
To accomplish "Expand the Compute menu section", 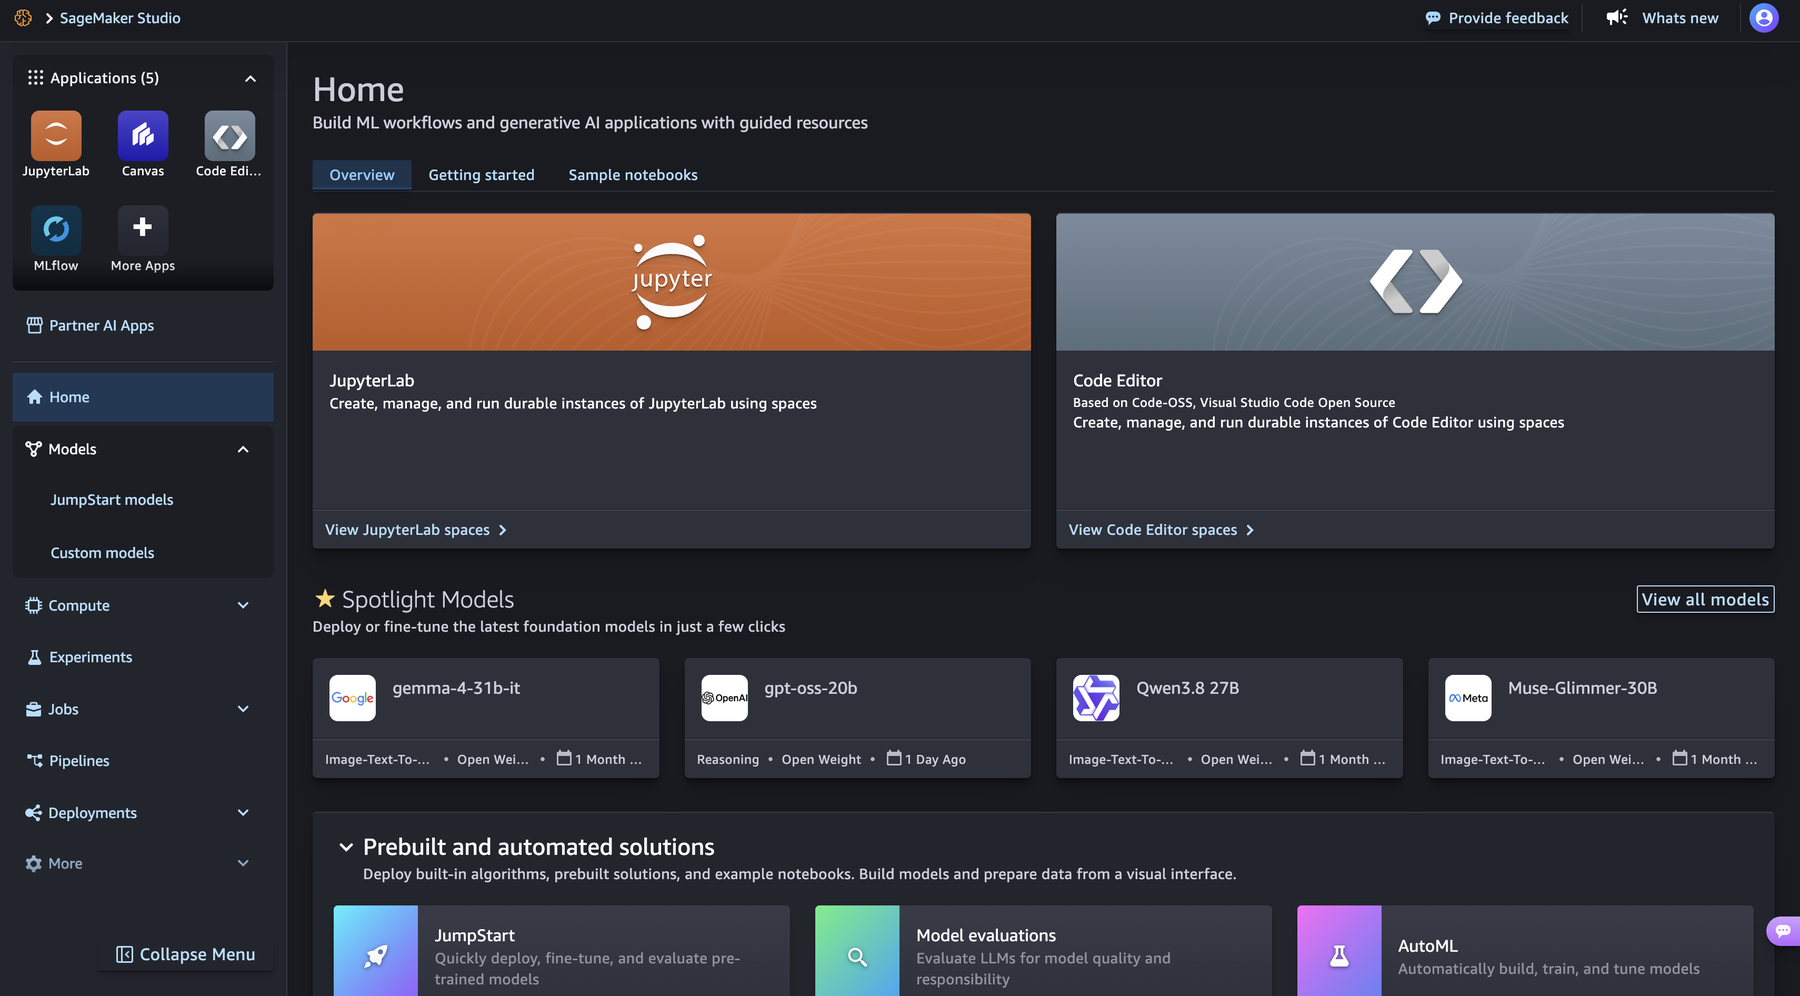I will click(143, 605).
